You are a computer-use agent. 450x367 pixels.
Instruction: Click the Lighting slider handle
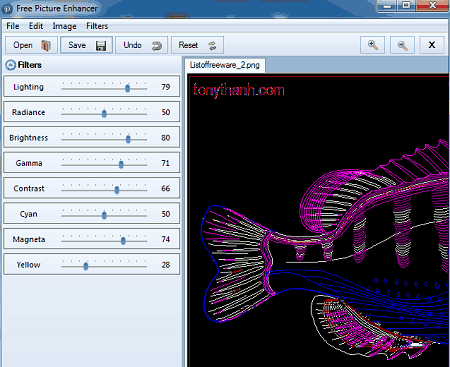127,88
